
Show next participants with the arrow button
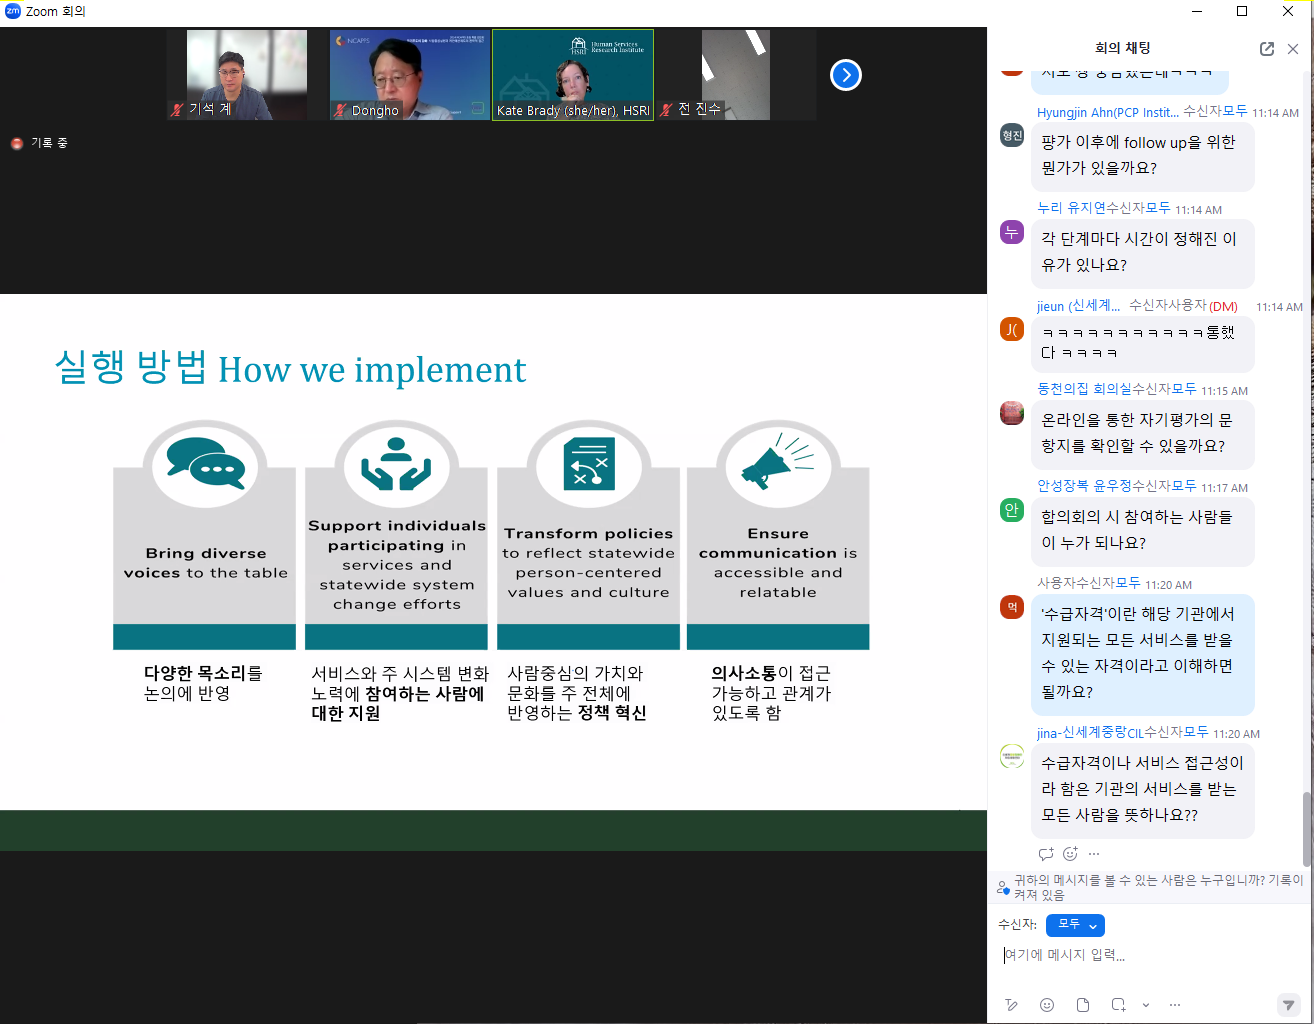pos(846,75)
